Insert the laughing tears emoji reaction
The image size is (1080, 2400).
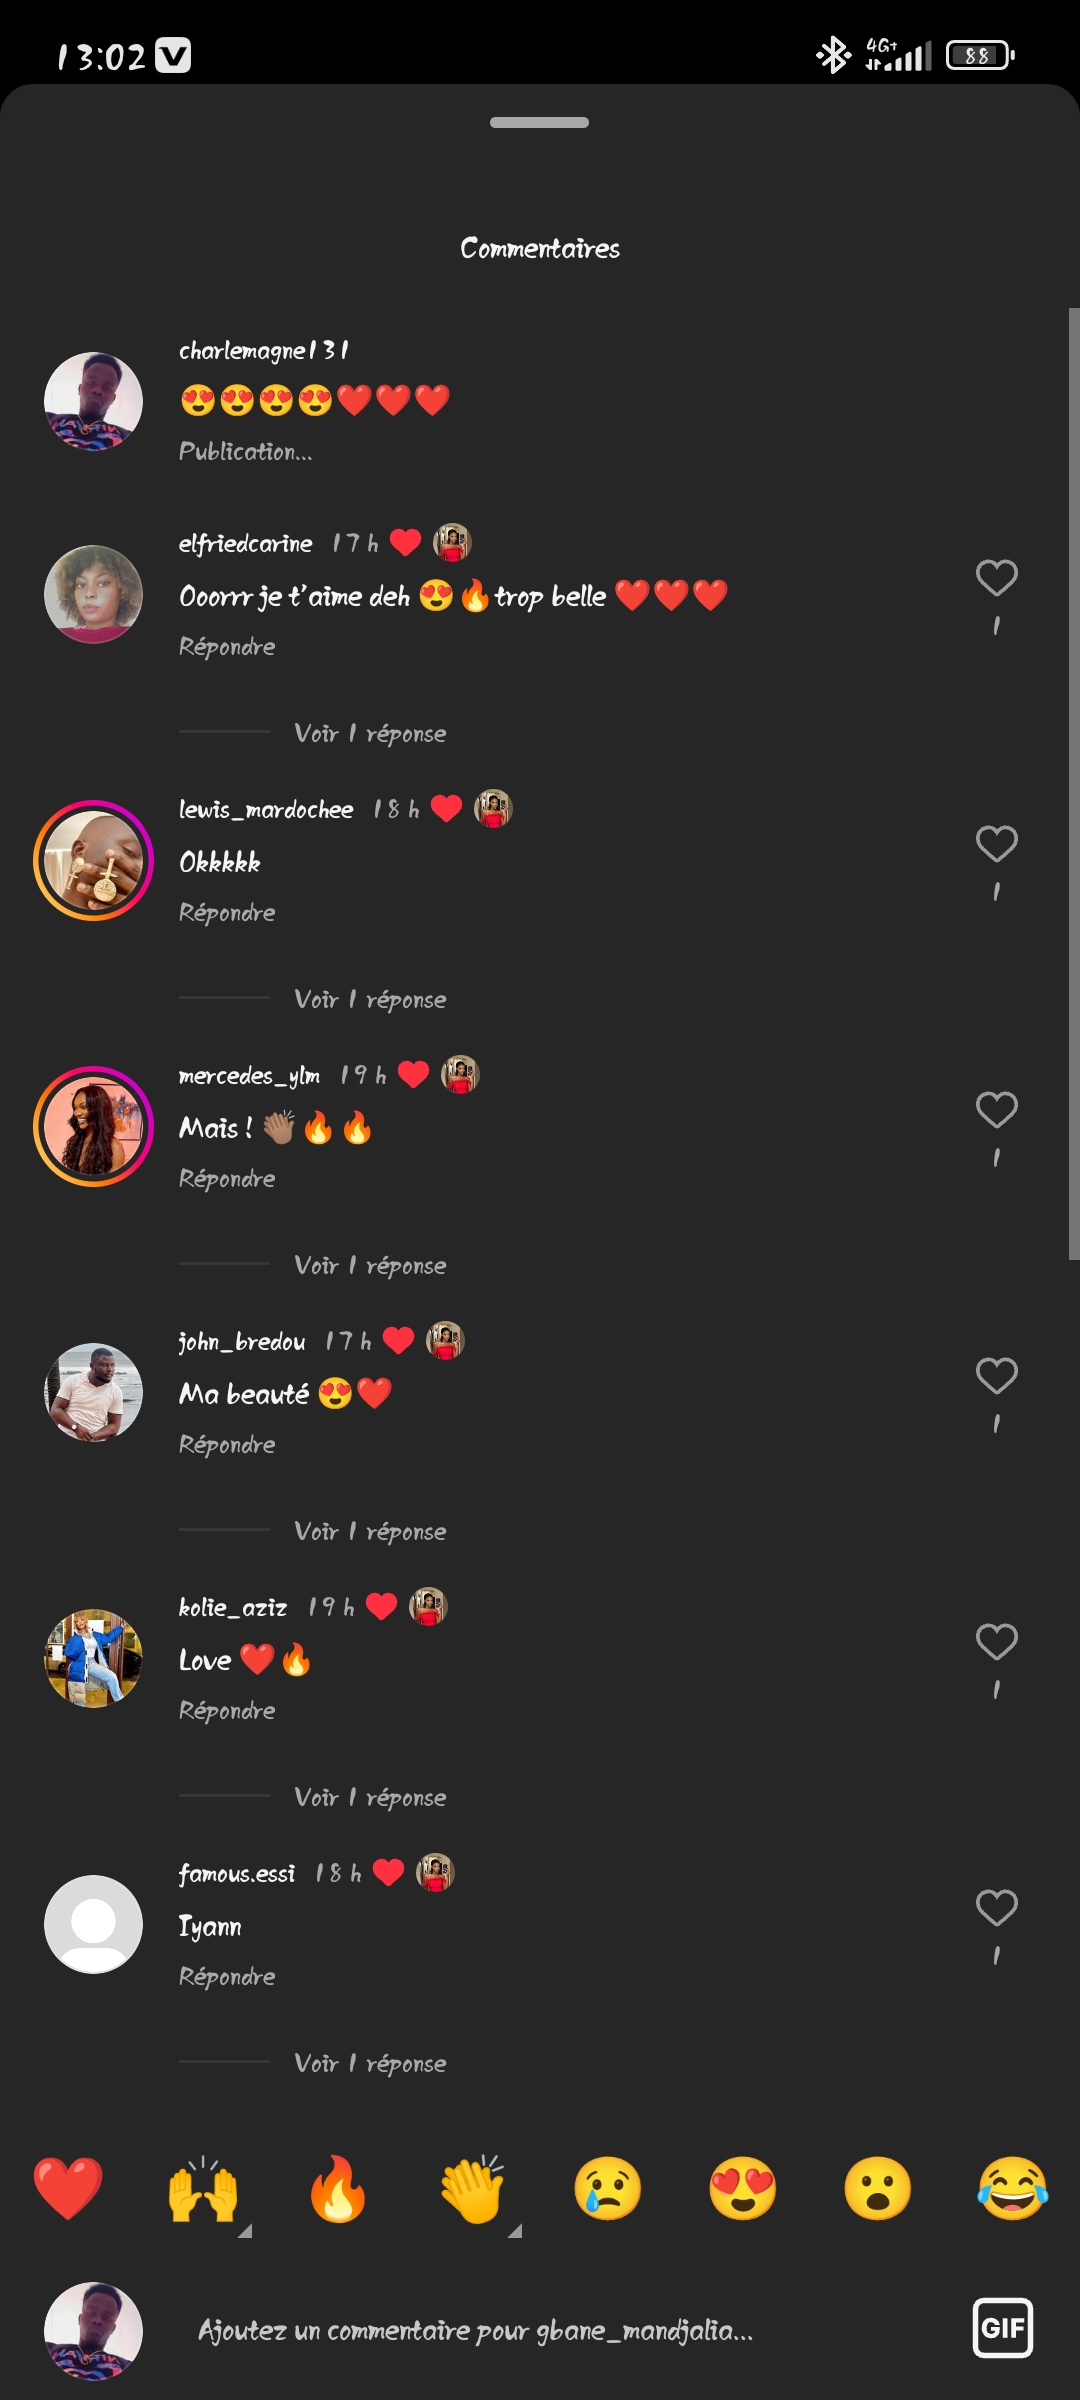[x=1012, y=2188]
